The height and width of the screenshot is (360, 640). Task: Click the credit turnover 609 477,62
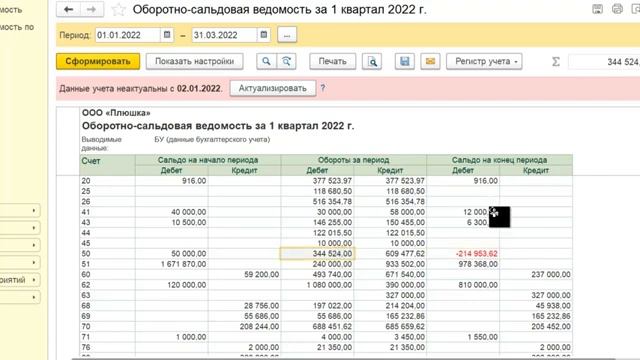tap(405, 253)
